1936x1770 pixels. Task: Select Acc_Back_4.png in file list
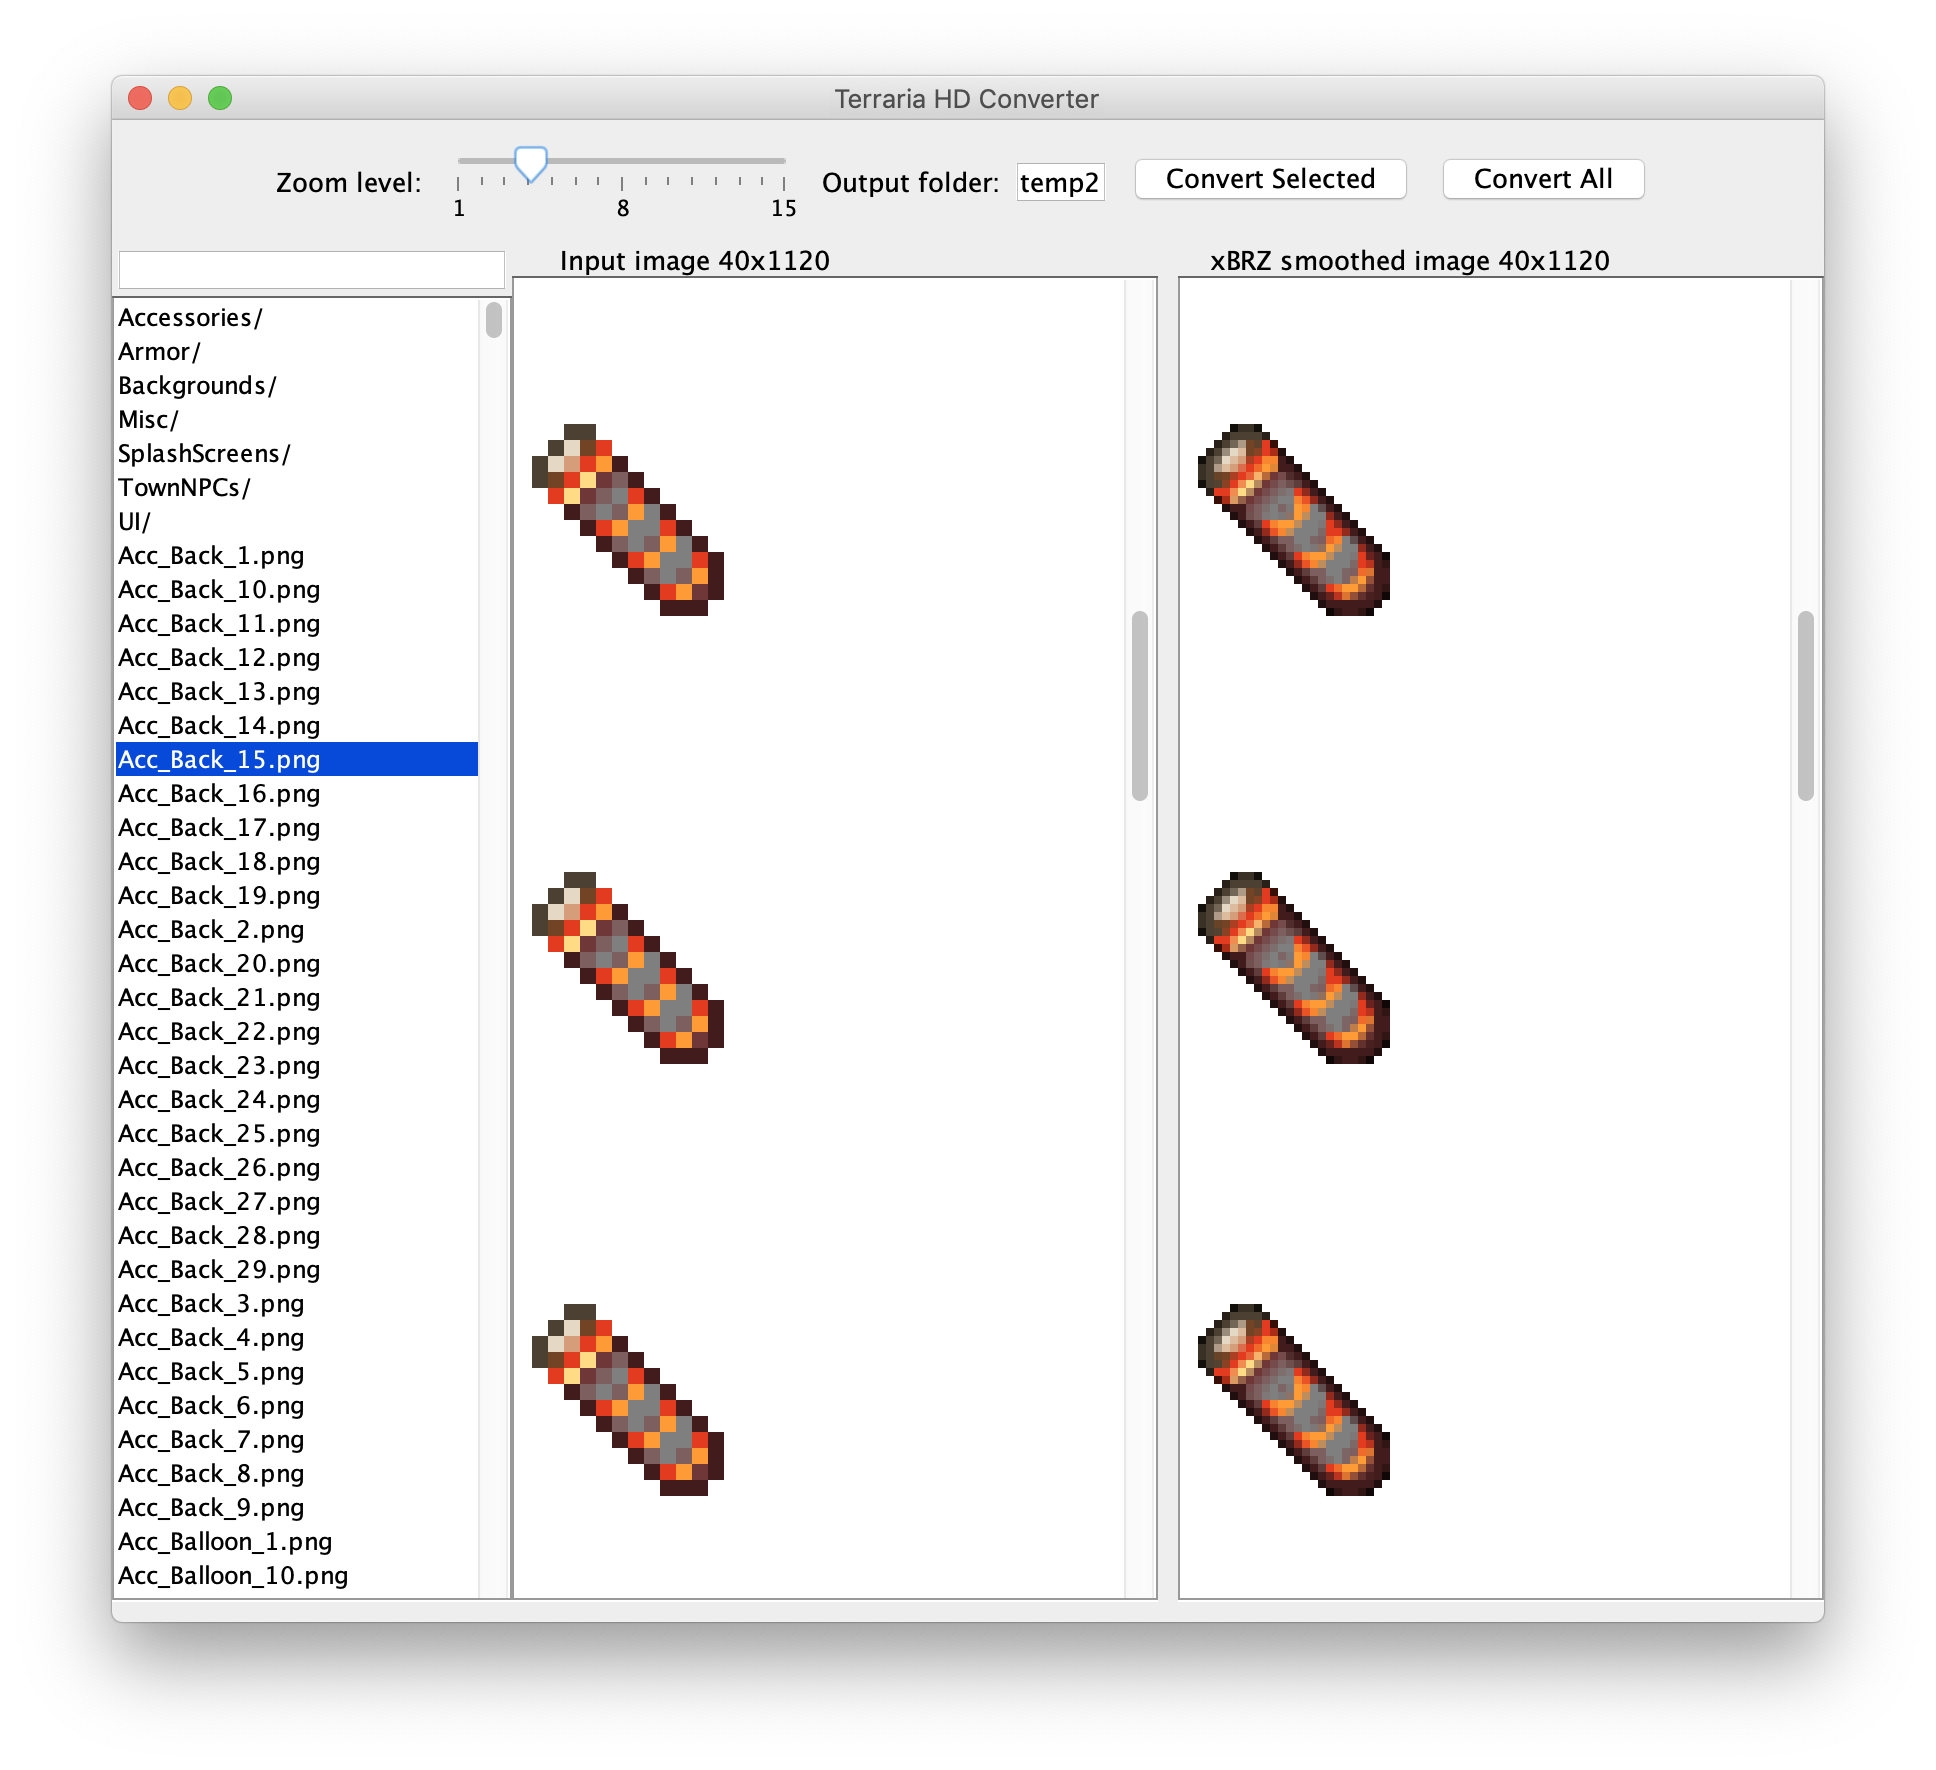coord(297,1337)
